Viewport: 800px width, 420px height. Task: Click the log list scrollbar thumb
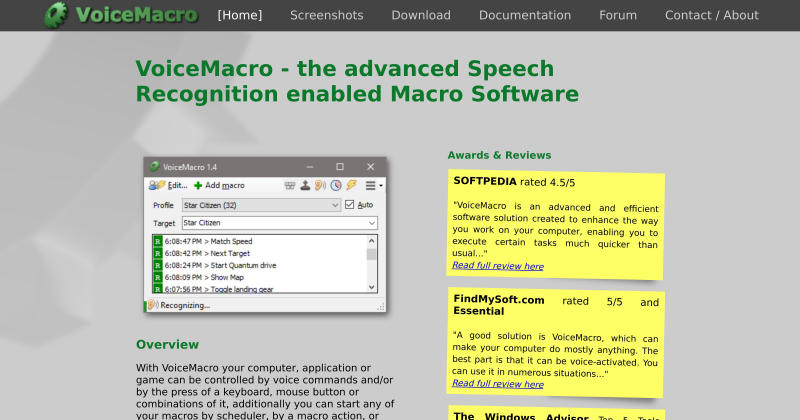coord(371,254)
